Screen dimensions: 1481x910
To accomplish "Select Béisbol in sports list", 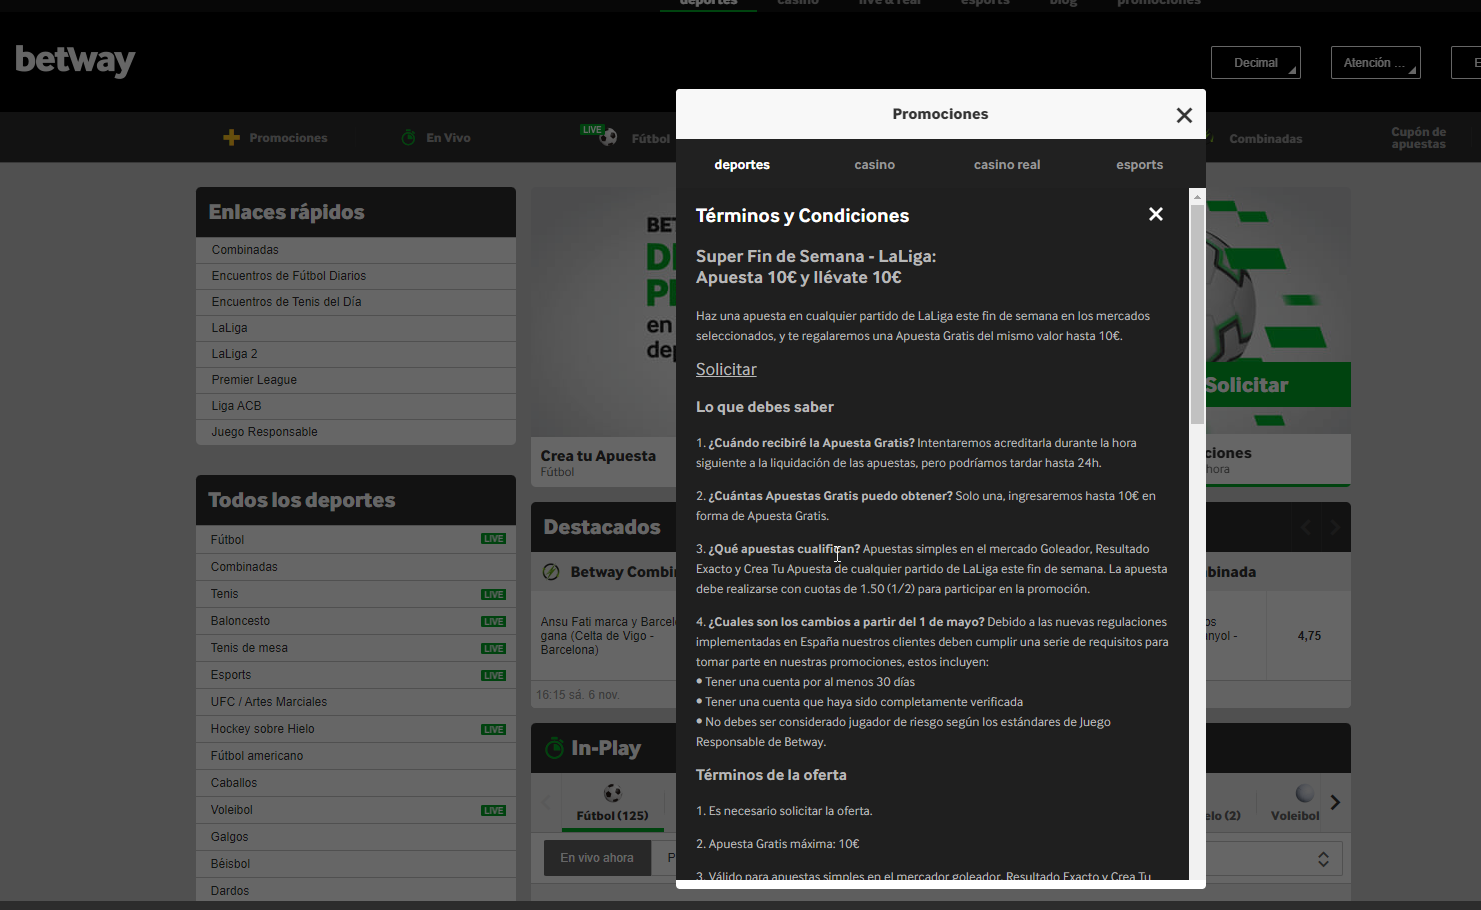I will pos(356,864).
